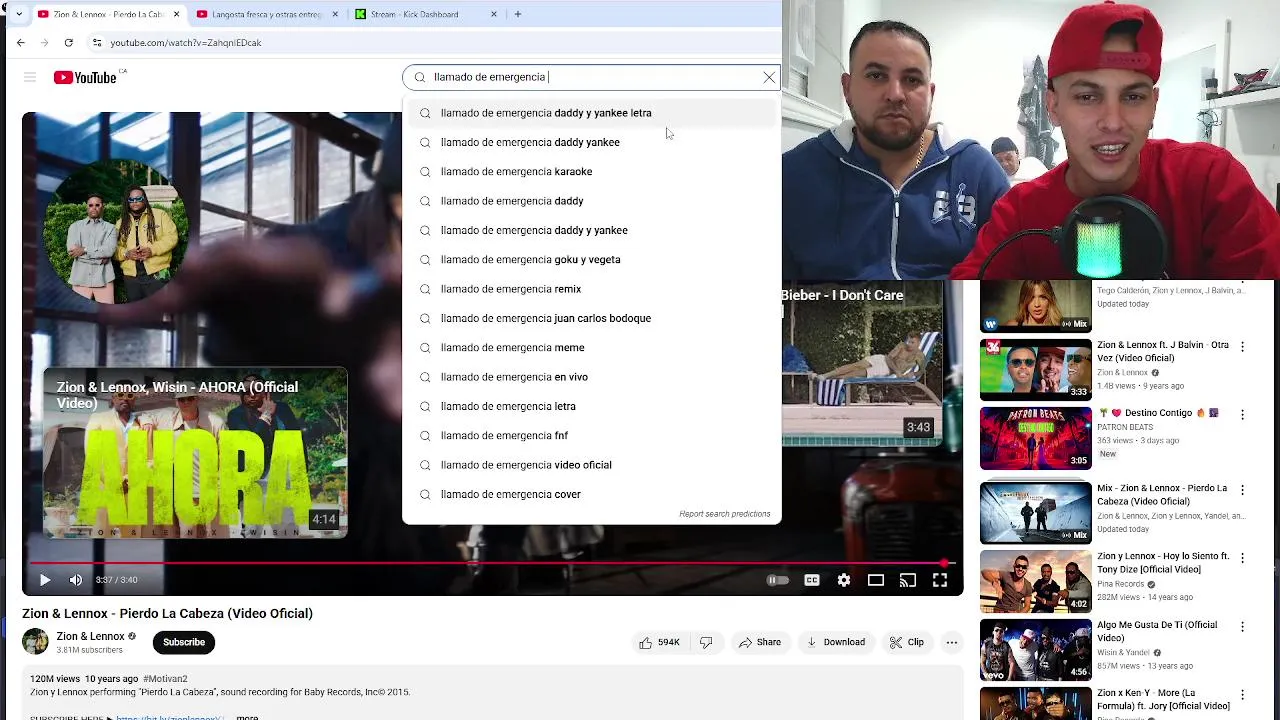
Task: Go to the YouTube home logo
Action: tap(85, 77)
